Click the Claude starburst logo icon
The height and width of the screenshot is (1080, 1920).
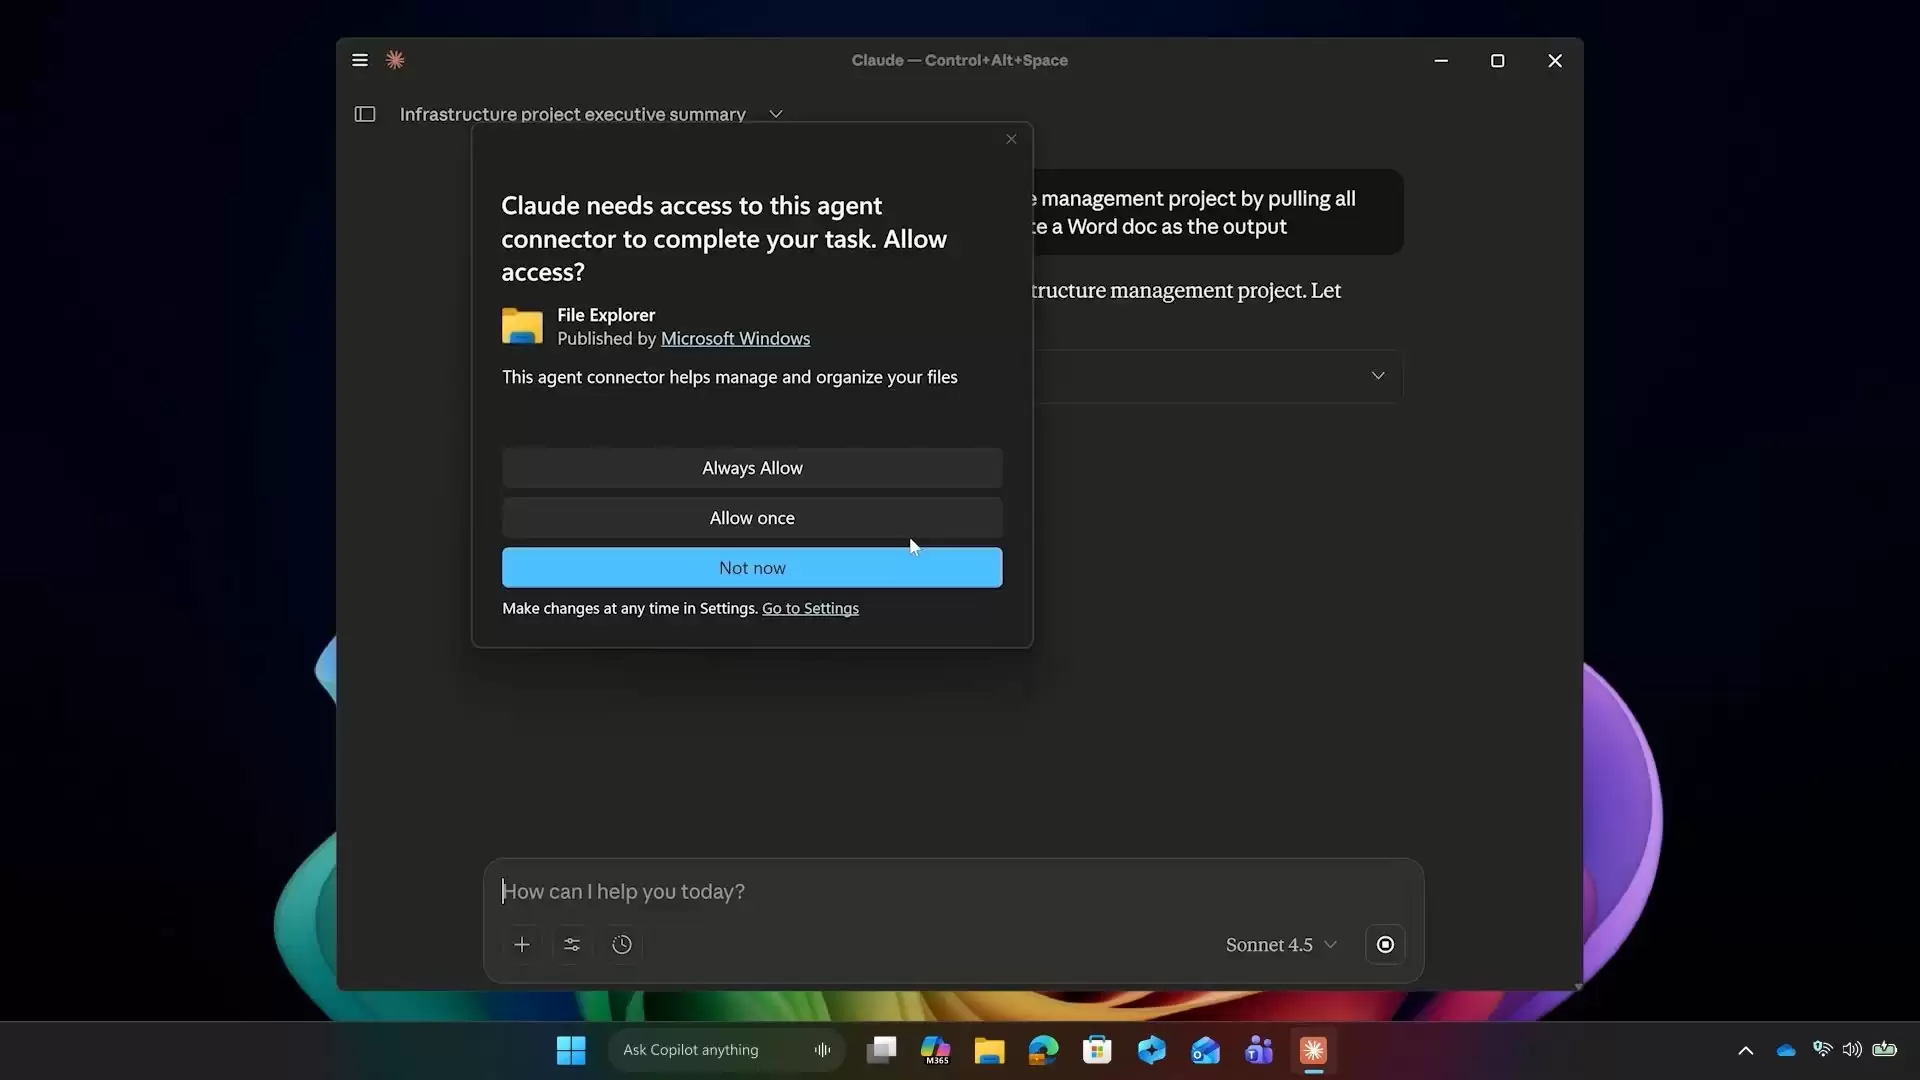(395, 60)
